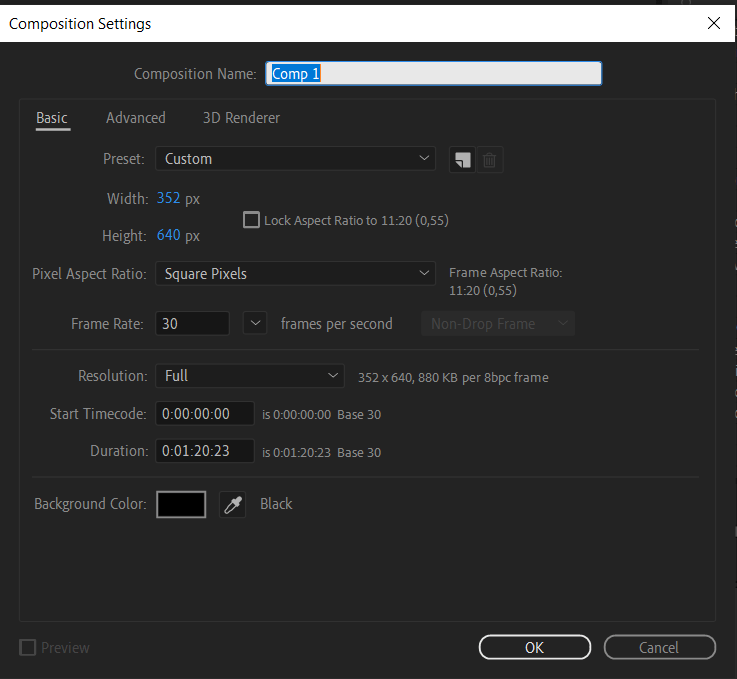
Task: Close the Composition Settings dialog
Action: coord(713,23)
